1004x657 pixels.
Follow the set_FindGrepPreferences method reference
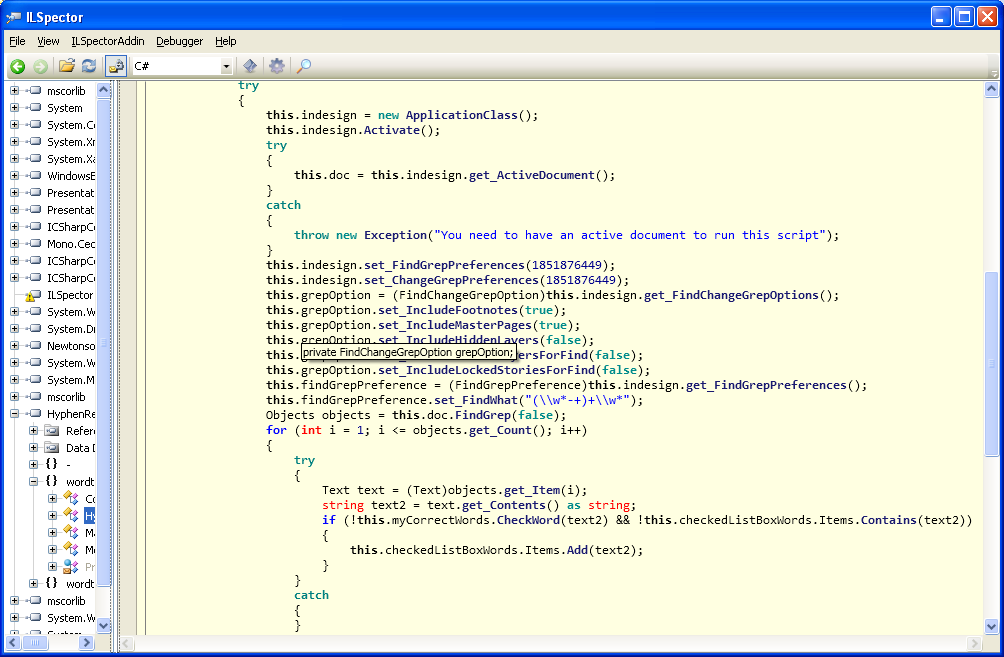click(x=444, y=265)
